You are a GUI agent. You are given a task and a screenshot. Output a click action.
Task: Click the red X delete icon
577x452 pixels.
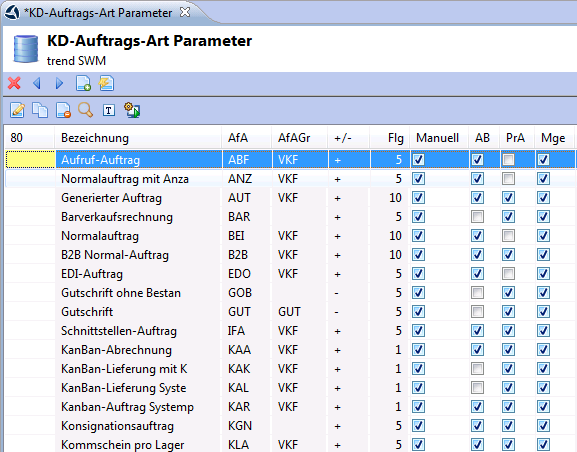pyautogui.click(x=14, y=83)
